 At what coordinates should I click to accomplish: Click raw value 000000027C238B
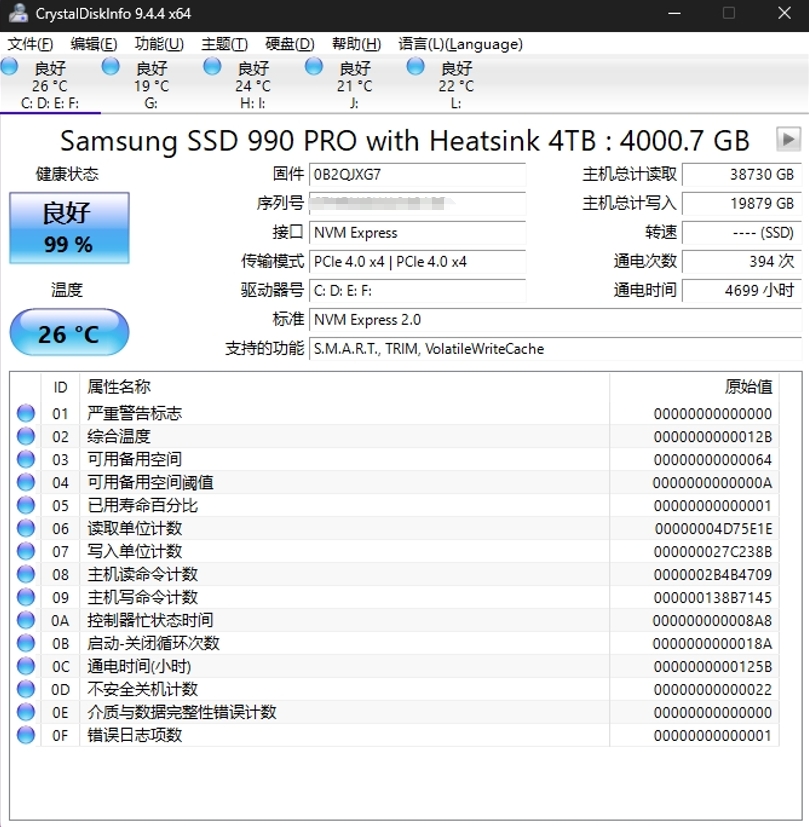click(x=713, y=552)
